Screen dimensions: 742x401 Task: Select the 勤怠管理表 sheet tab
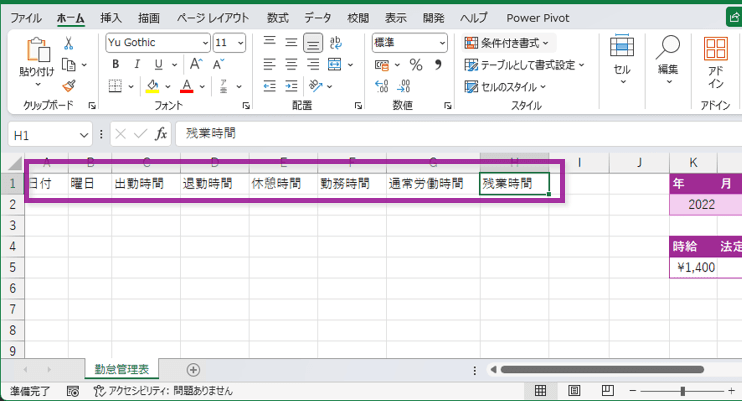[122, 369]
